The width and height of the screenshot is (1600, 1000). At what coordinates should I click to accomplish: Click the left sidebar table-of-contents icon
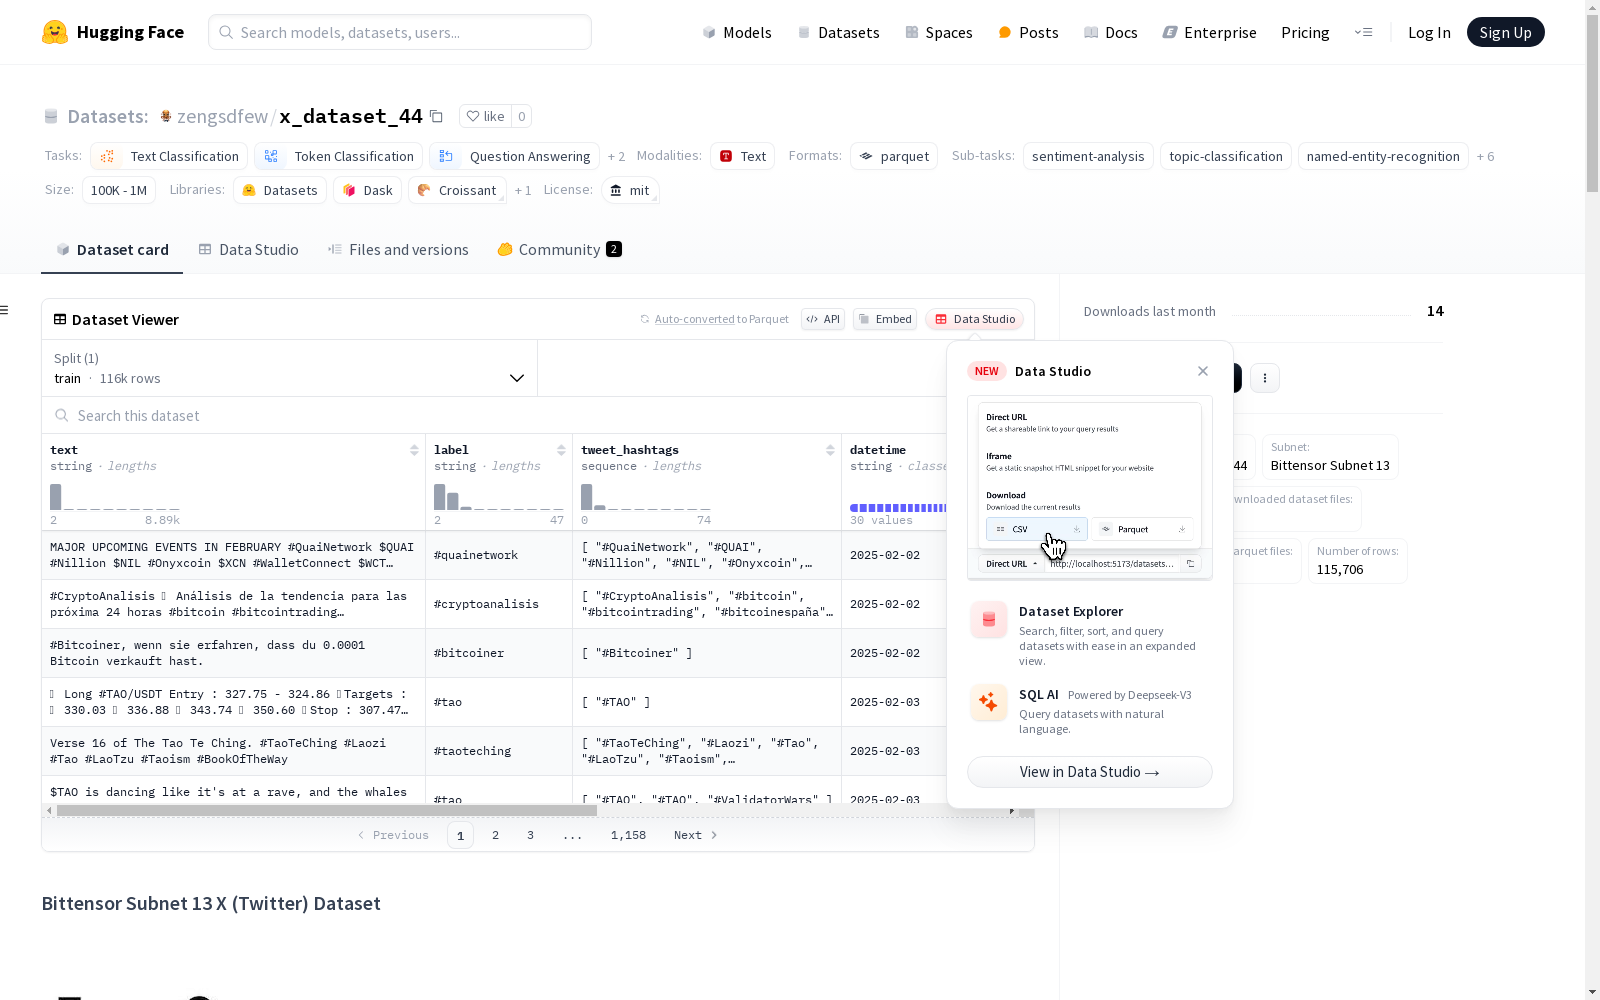(x=4, y=310)
